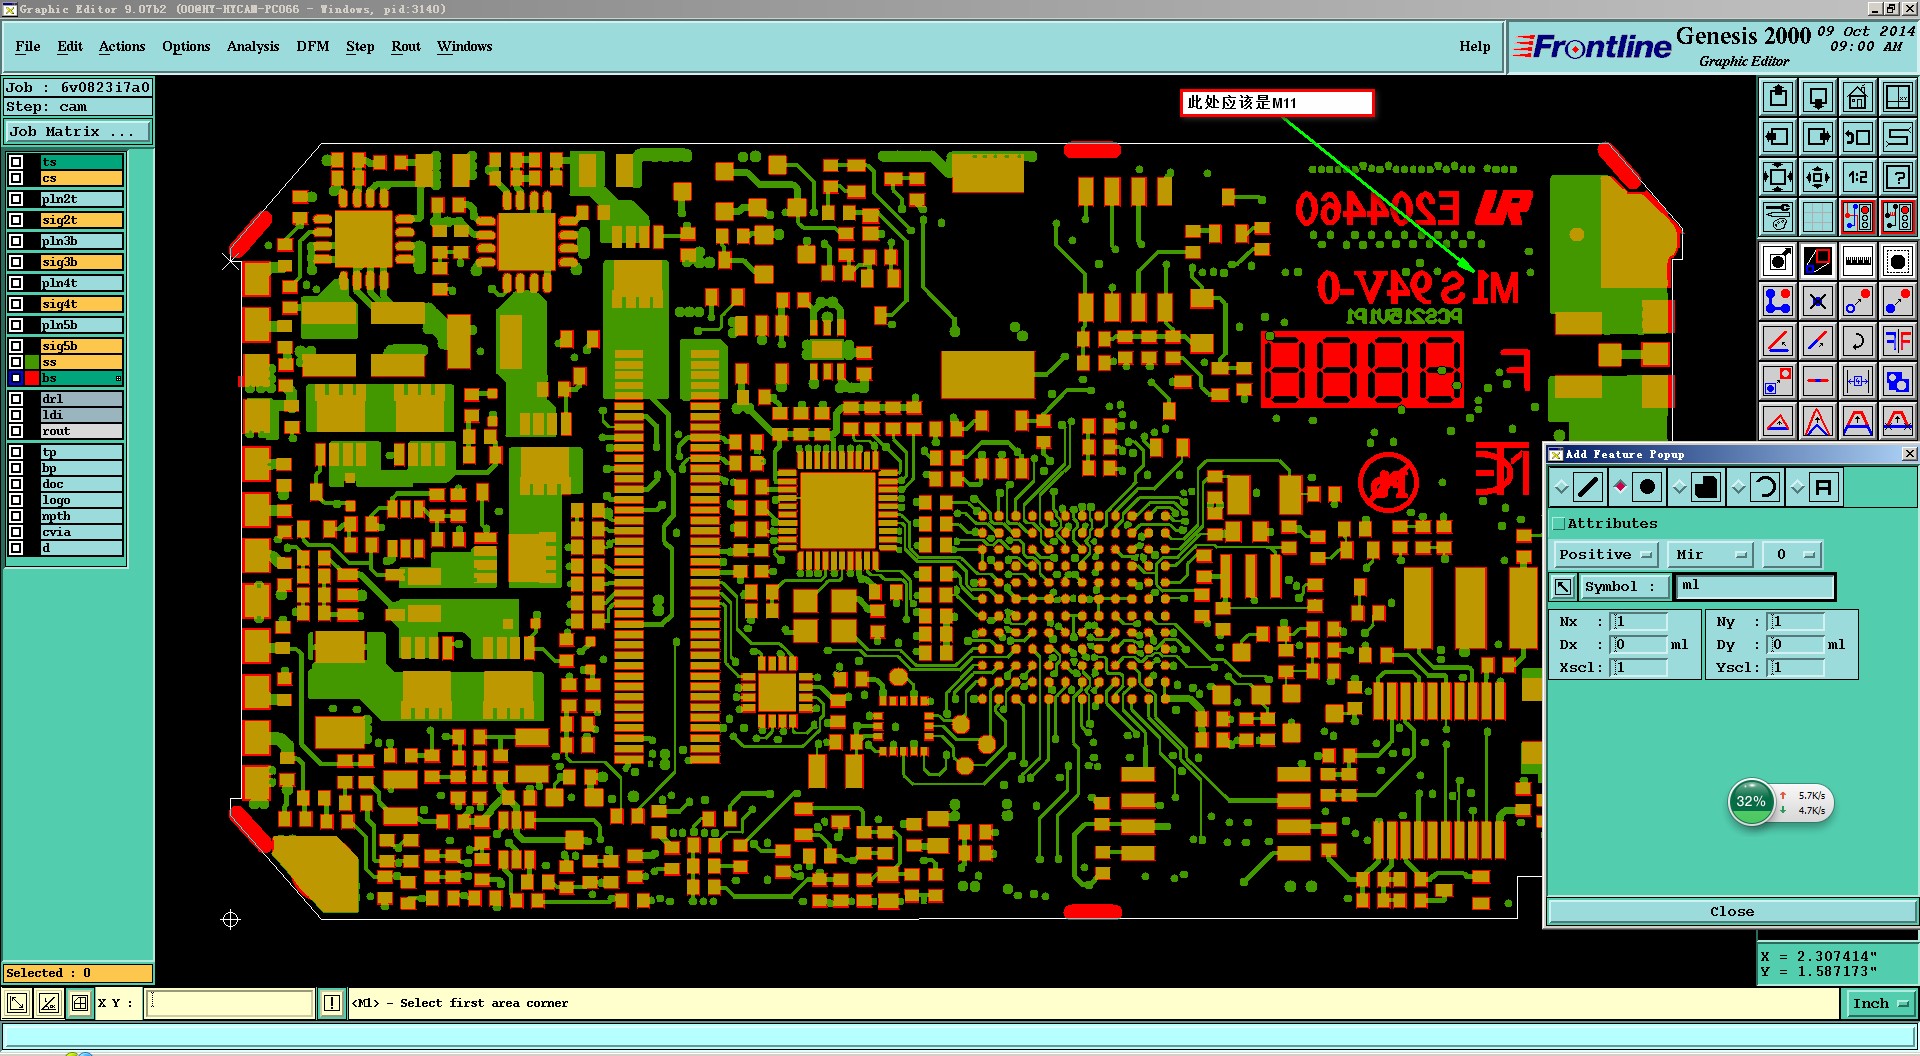
Task: Toggle display checkbox for logo layer
Action: (x=16, y=500)
